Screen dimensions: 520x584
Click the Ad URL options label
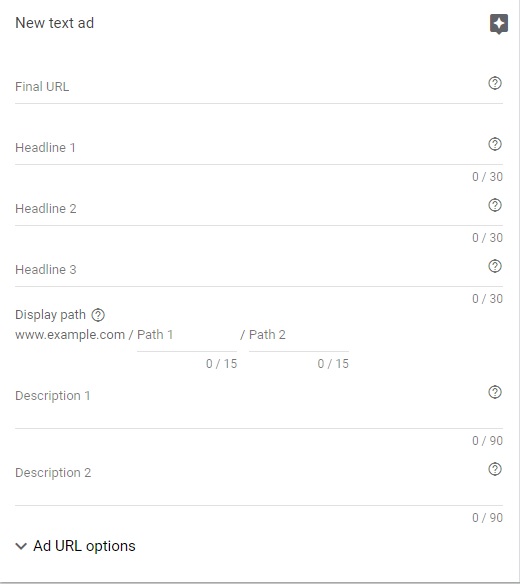click(x=84, y=546)
